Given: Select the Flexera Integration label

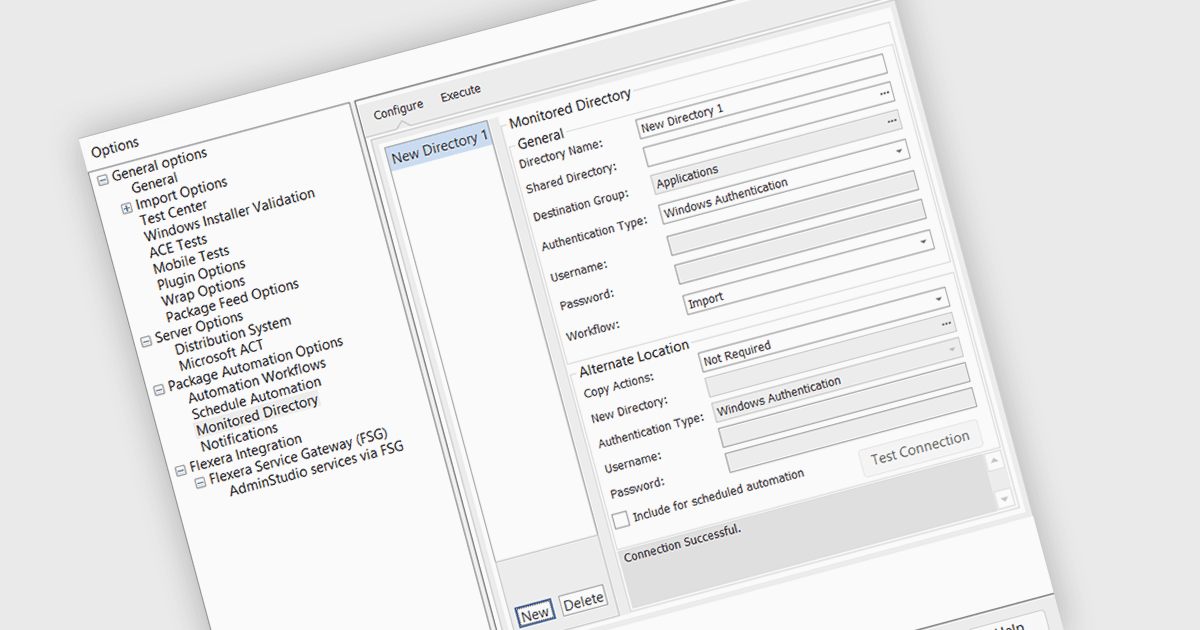Looking at the screenshot, I should click(245, 453).
